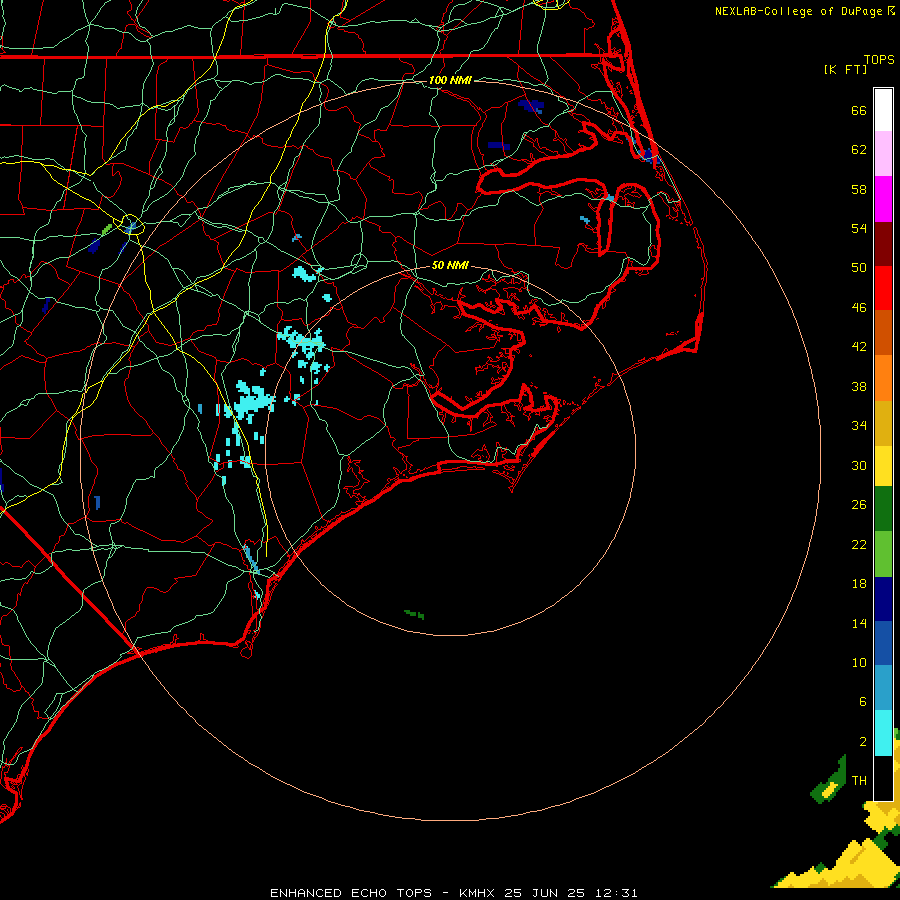Screen dimensions: 900x900
Task: Pick the light blue legend swatch
Action: point(883,688)
